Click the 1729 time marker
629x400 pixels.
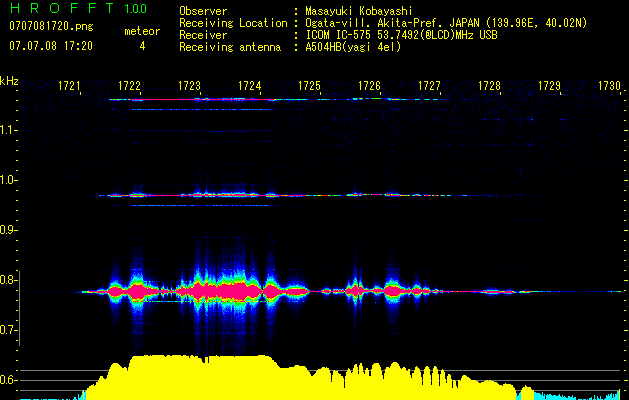point(549,86)
